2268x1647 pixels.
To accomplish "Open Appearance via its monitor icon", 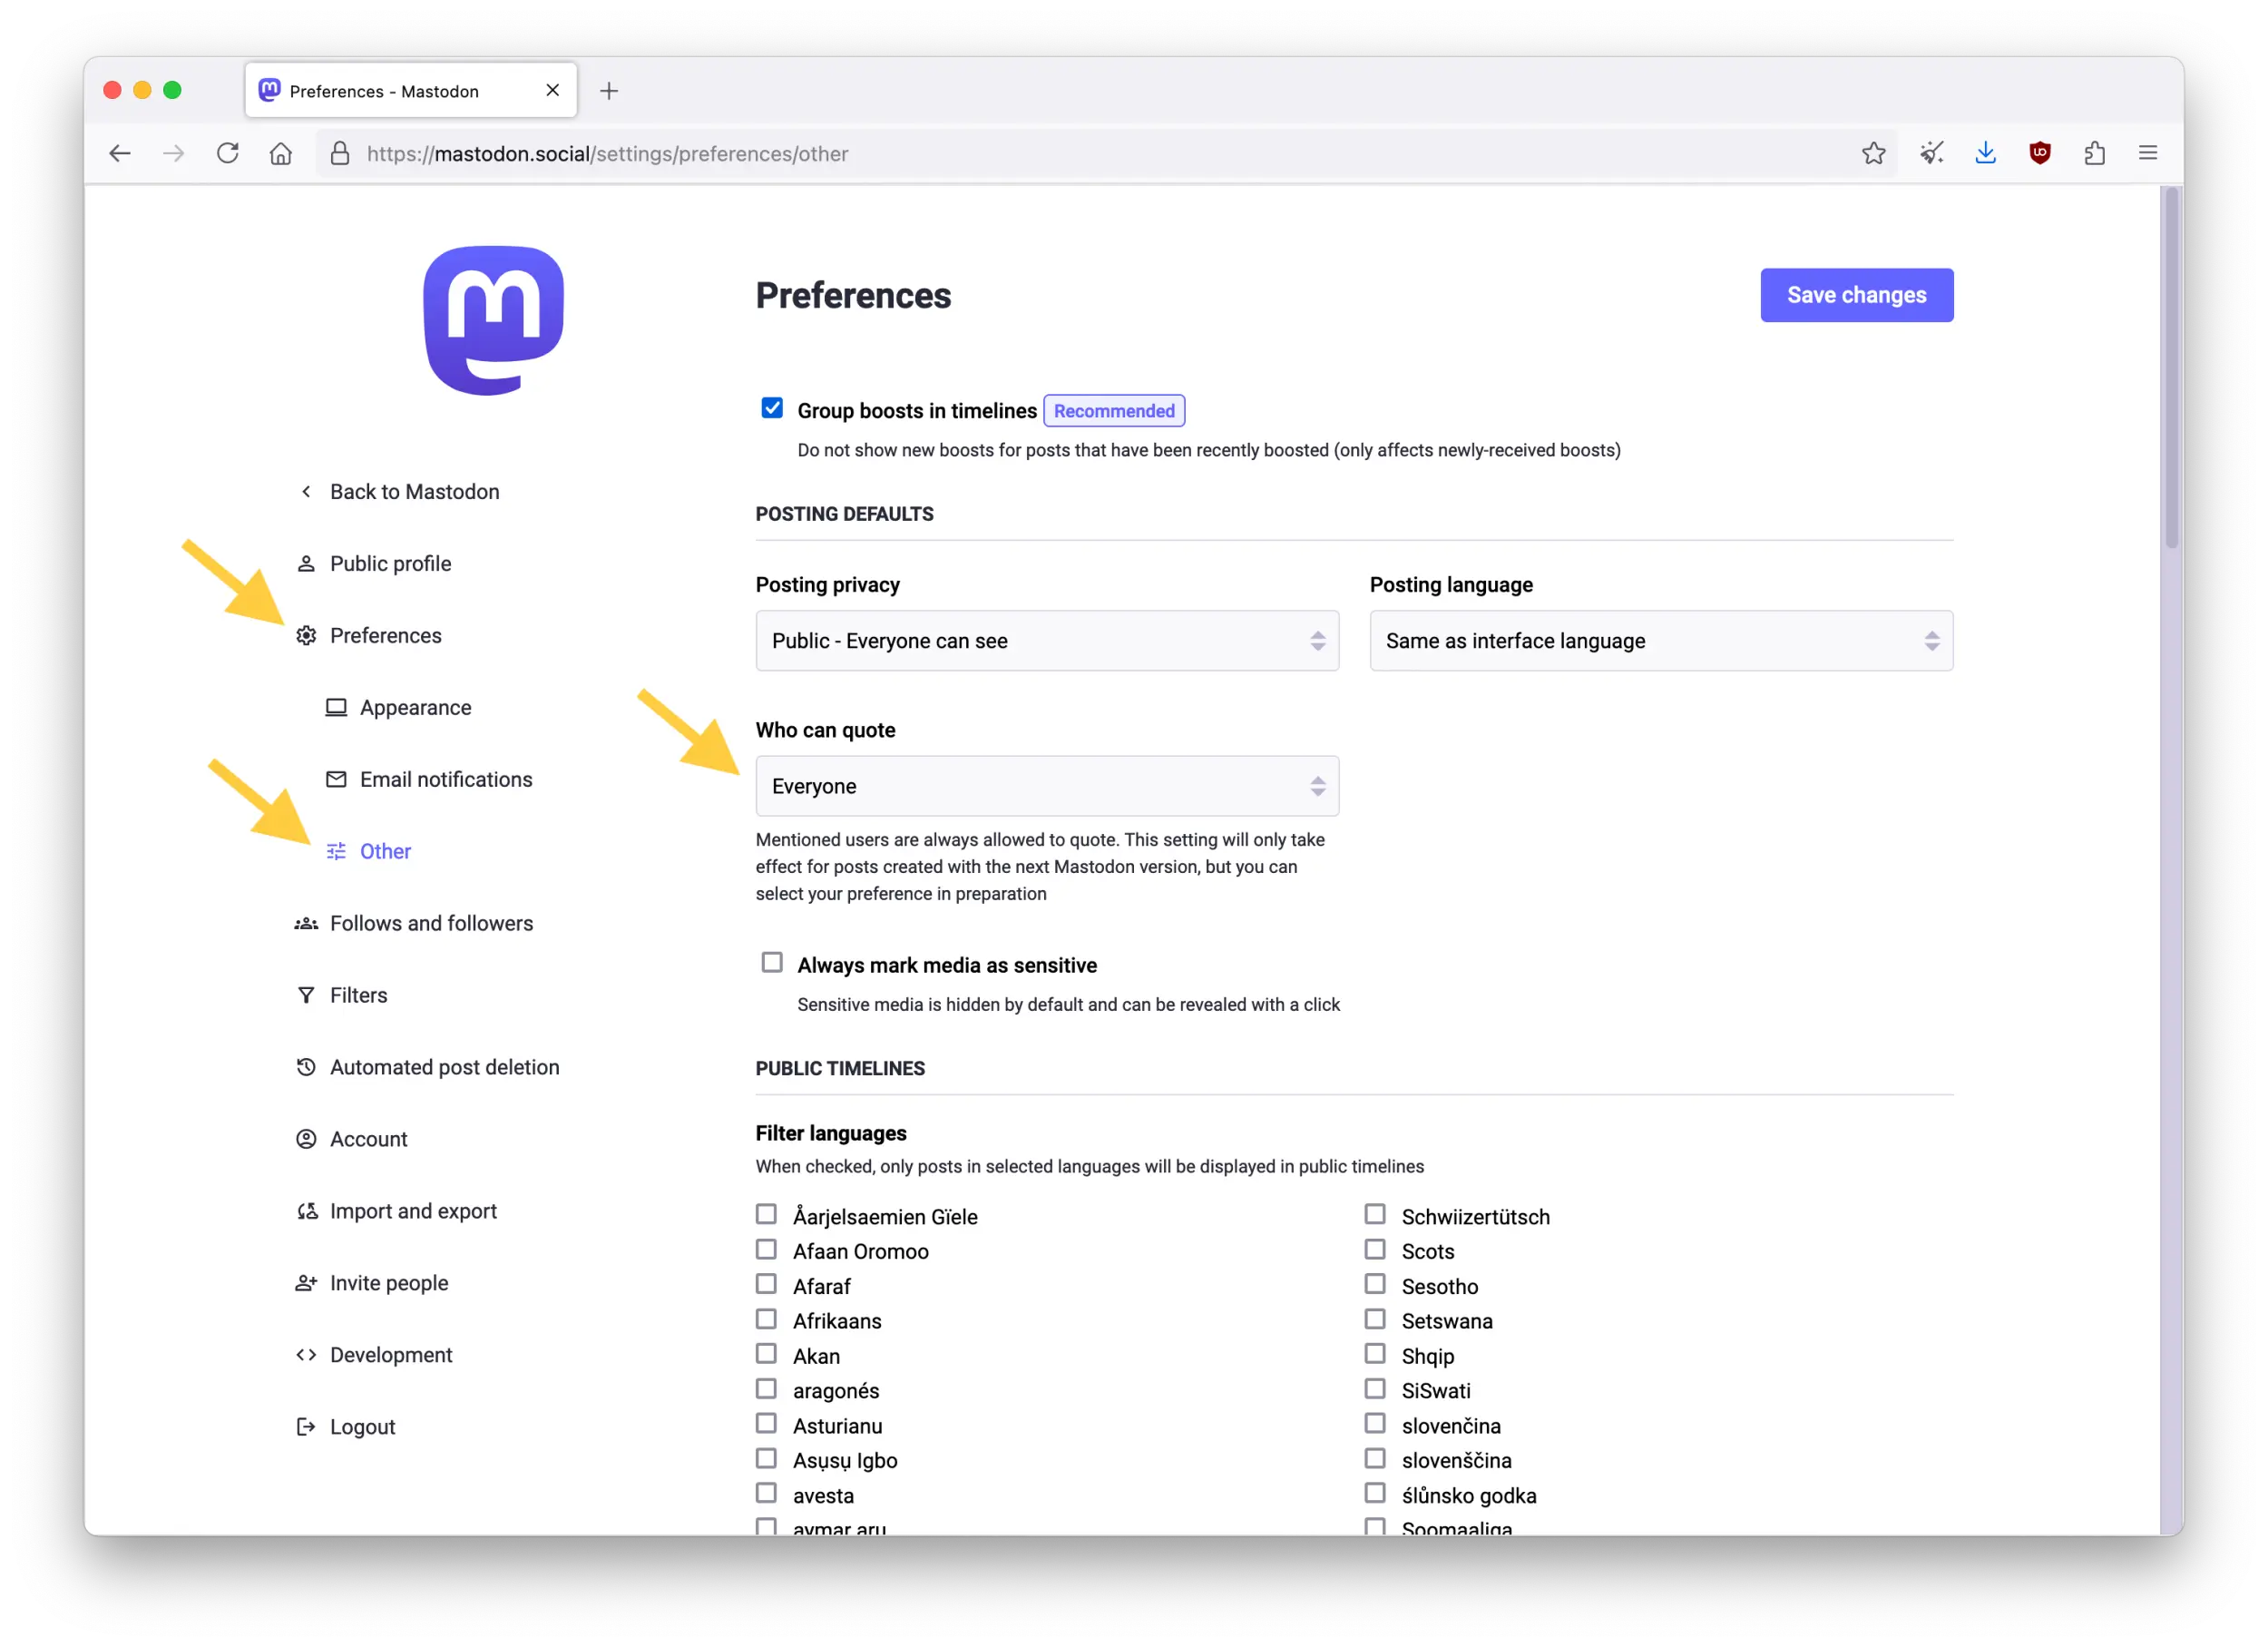I will coord(337,707).
